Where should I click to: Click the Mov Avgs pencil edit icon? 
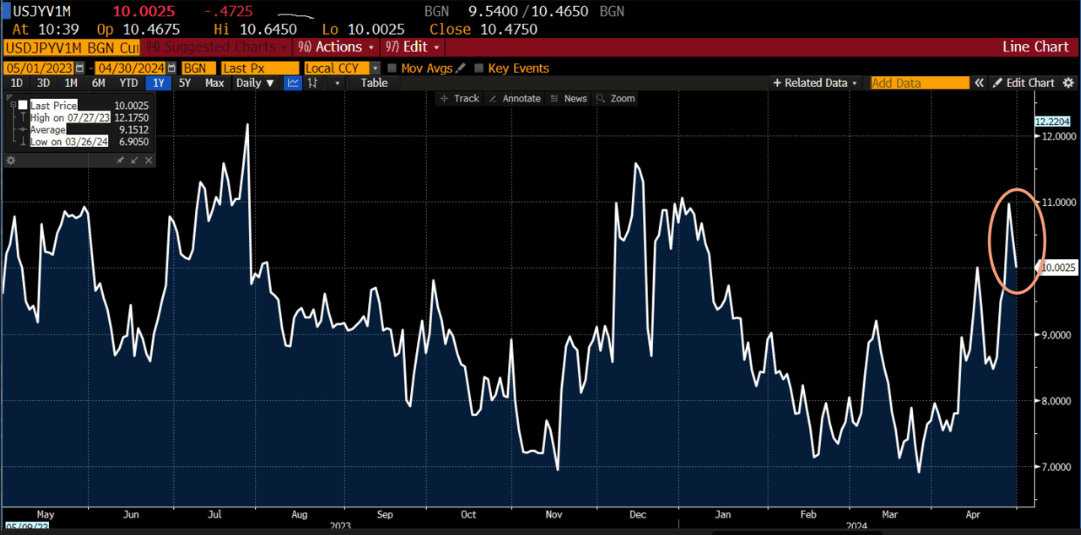pos(461,68)
